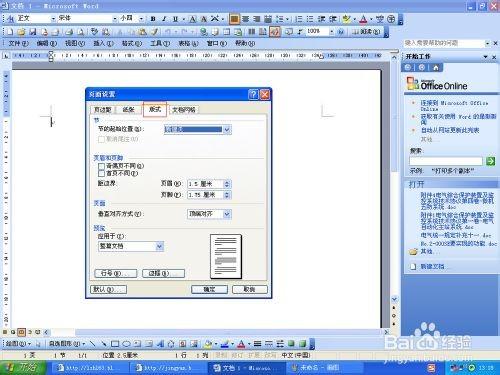This screenshot has height=375, width=500.
Task: Open the 文件 menu in Word
Action: 18,43
